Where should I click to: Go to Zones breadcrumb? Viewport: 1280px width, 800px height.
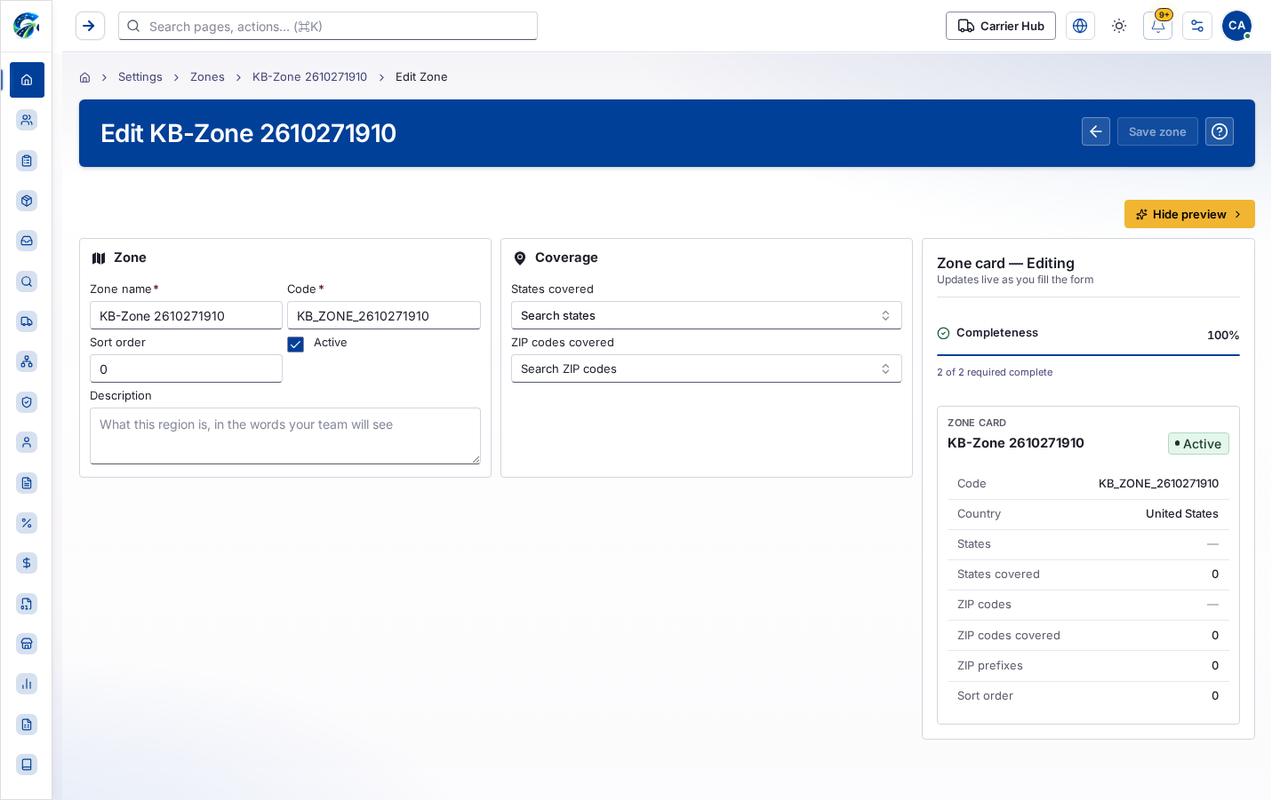(207, 77)
